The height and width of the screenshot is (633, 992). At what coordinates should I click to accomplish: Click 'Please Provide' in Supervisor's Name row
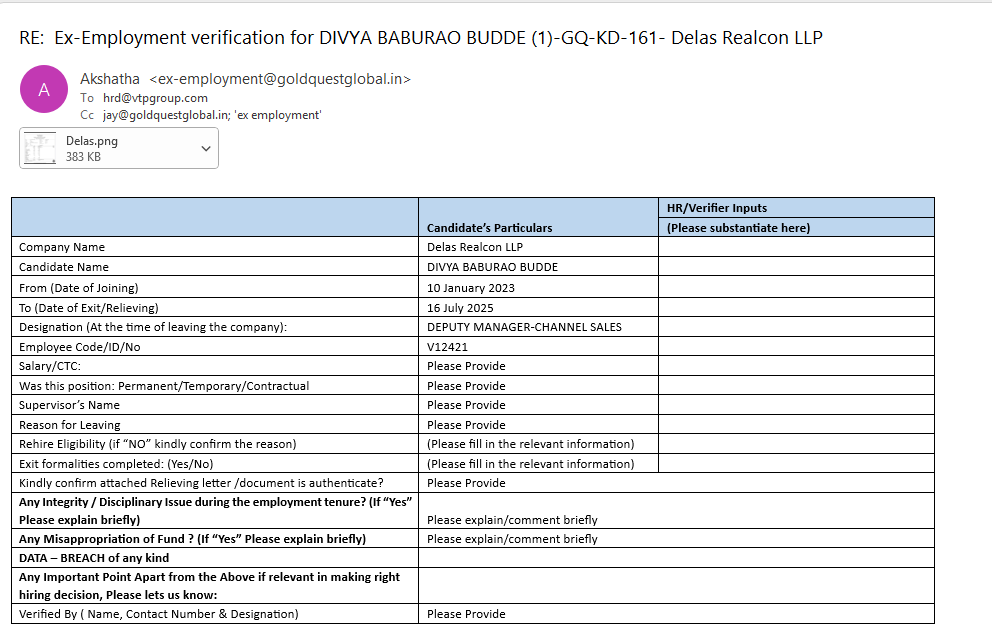(466, 405)
